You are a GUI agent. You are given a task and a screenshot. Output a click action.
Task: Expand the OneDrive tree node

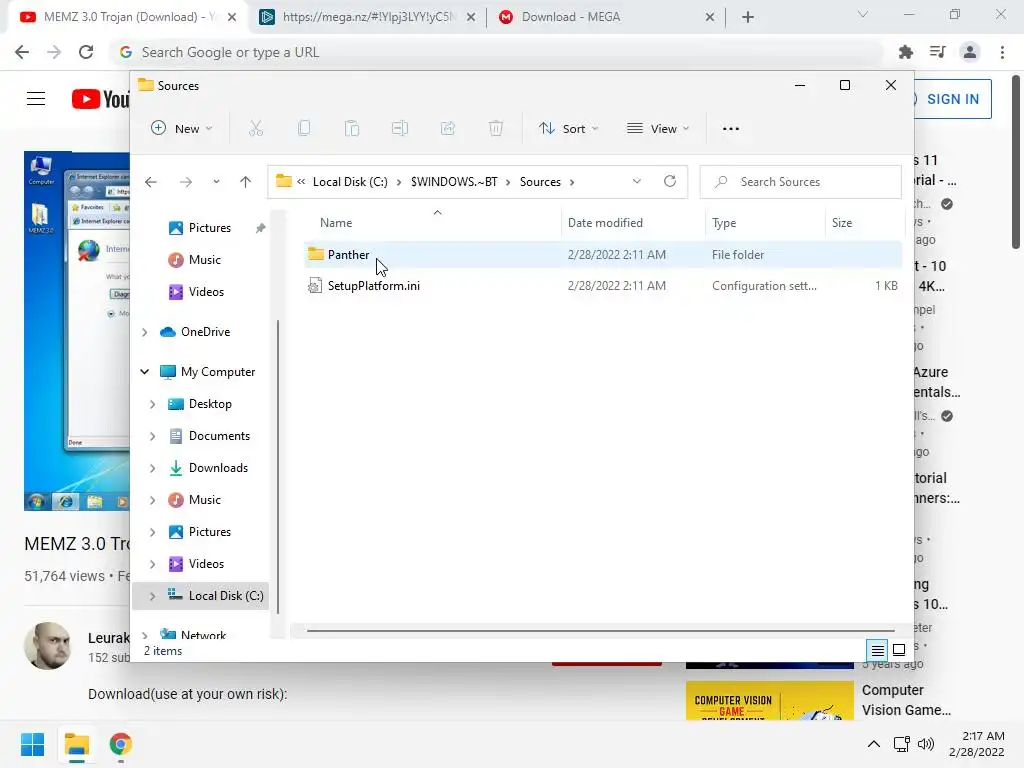(x=144, y=332)
